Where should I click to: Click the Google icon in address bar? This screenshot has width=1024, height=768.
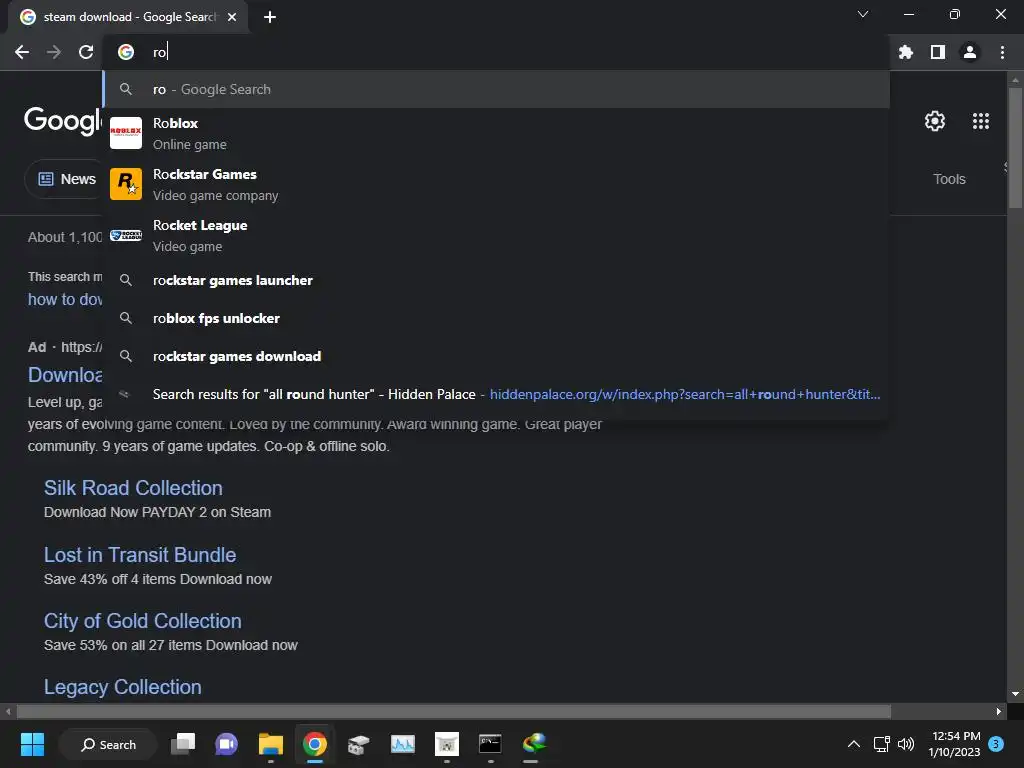click(125, 52)
